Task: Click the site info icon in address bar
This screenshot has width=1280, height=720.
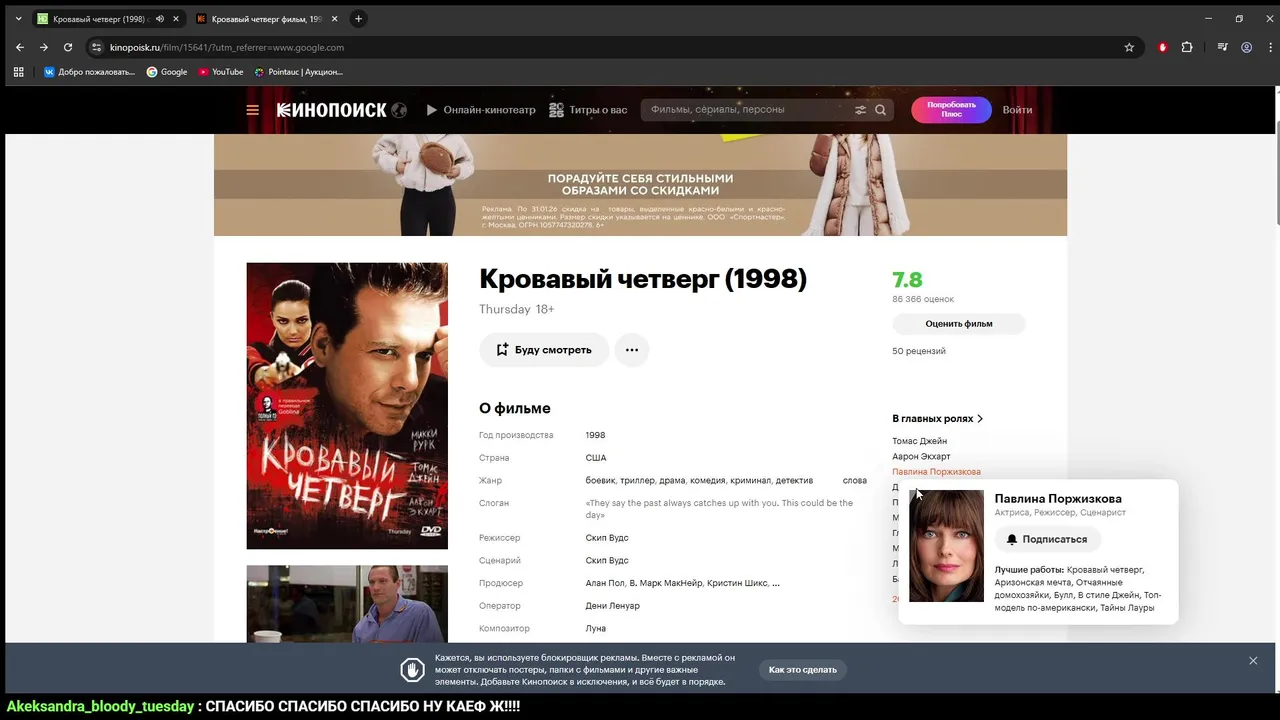Action: [96, 47]
